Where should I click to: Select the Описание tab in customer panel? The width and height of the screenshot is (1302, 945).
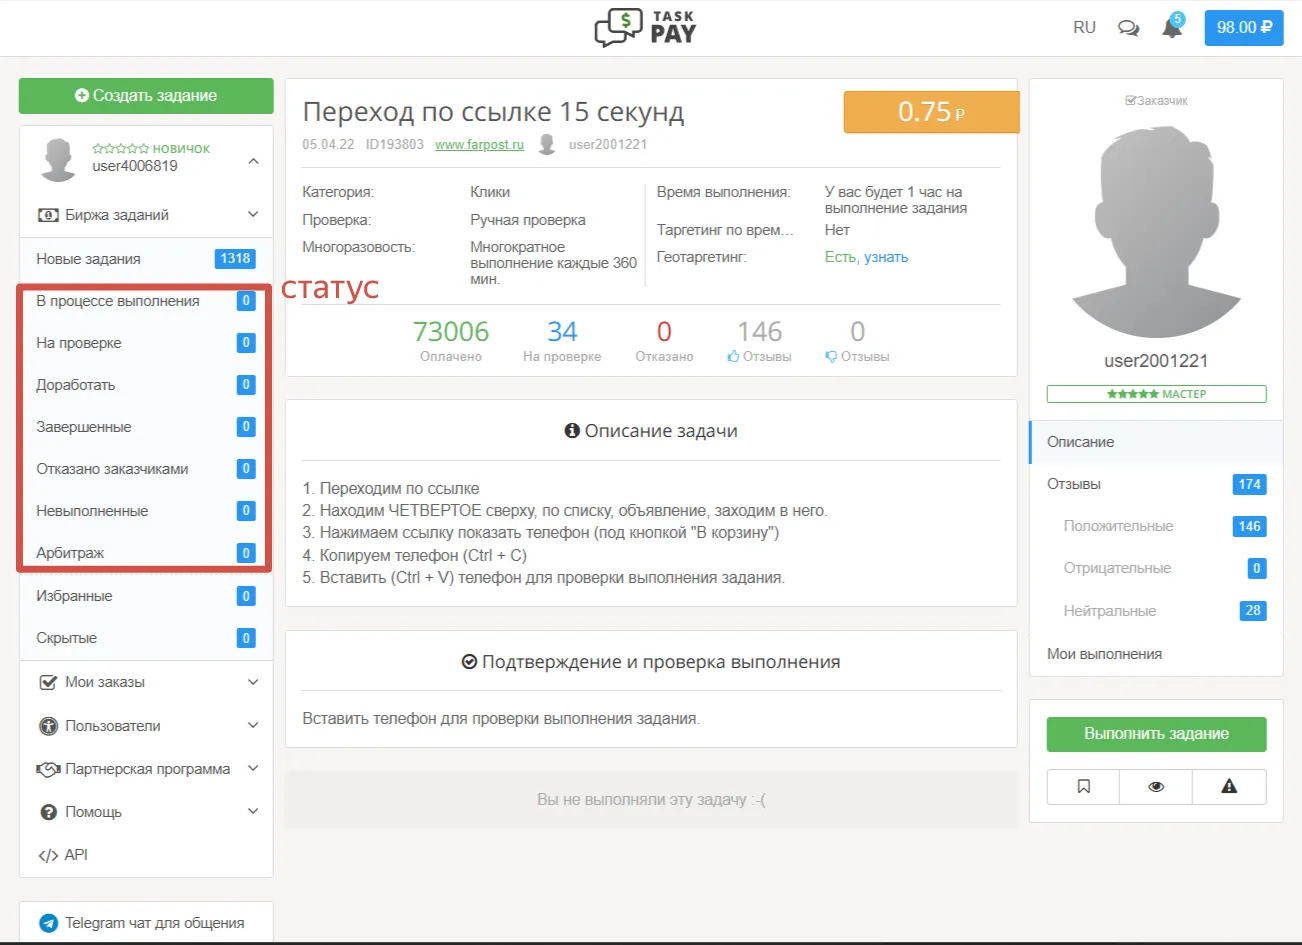(x=1156, y=442)
